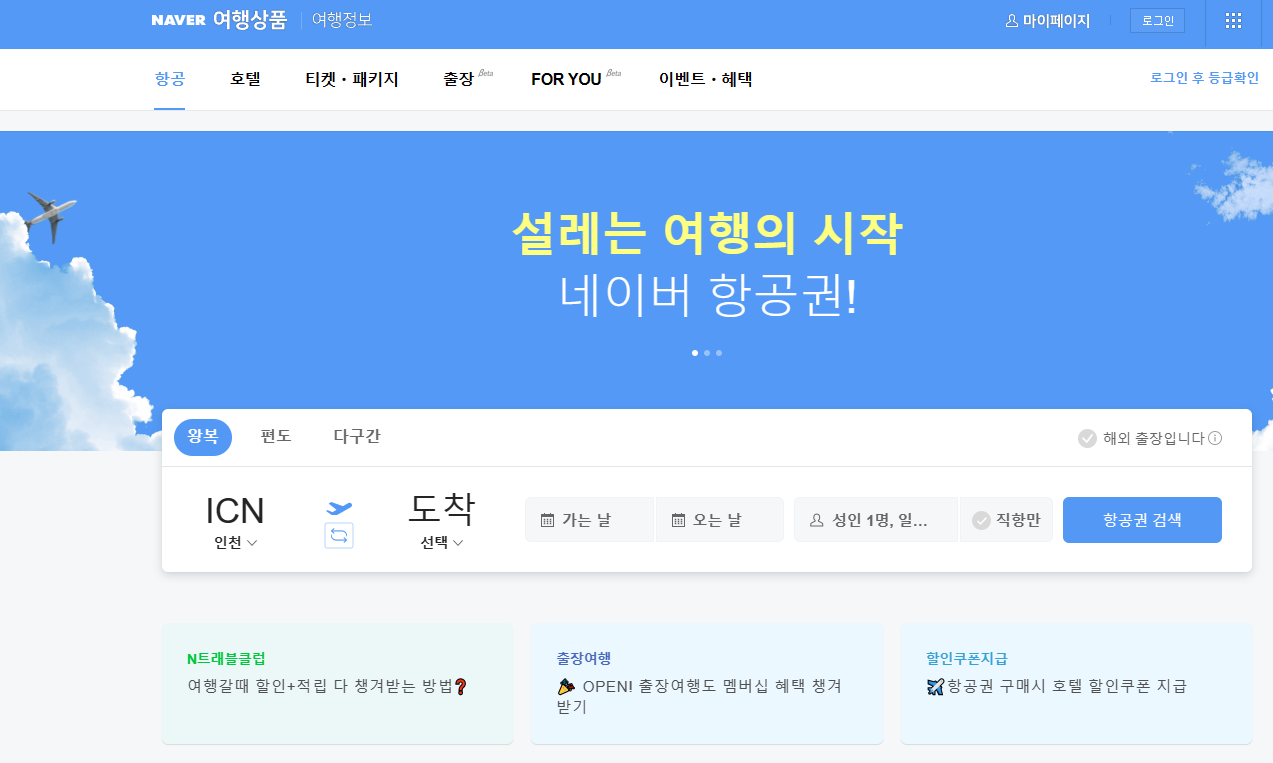Image resolution: width=1273 pixels, height=763 pixels.
Task: Swap departure and arrival airports
Action: pos(339,535)
